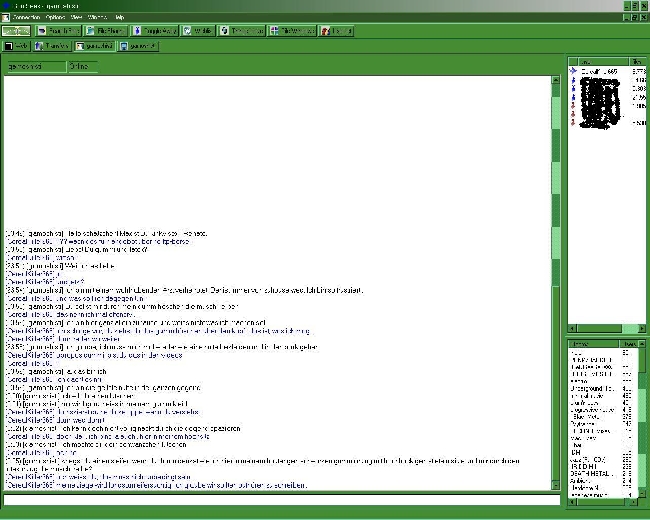650x520 pixels.
Task: Click the chat log scroll down arrow
Action: pos(556,485)
